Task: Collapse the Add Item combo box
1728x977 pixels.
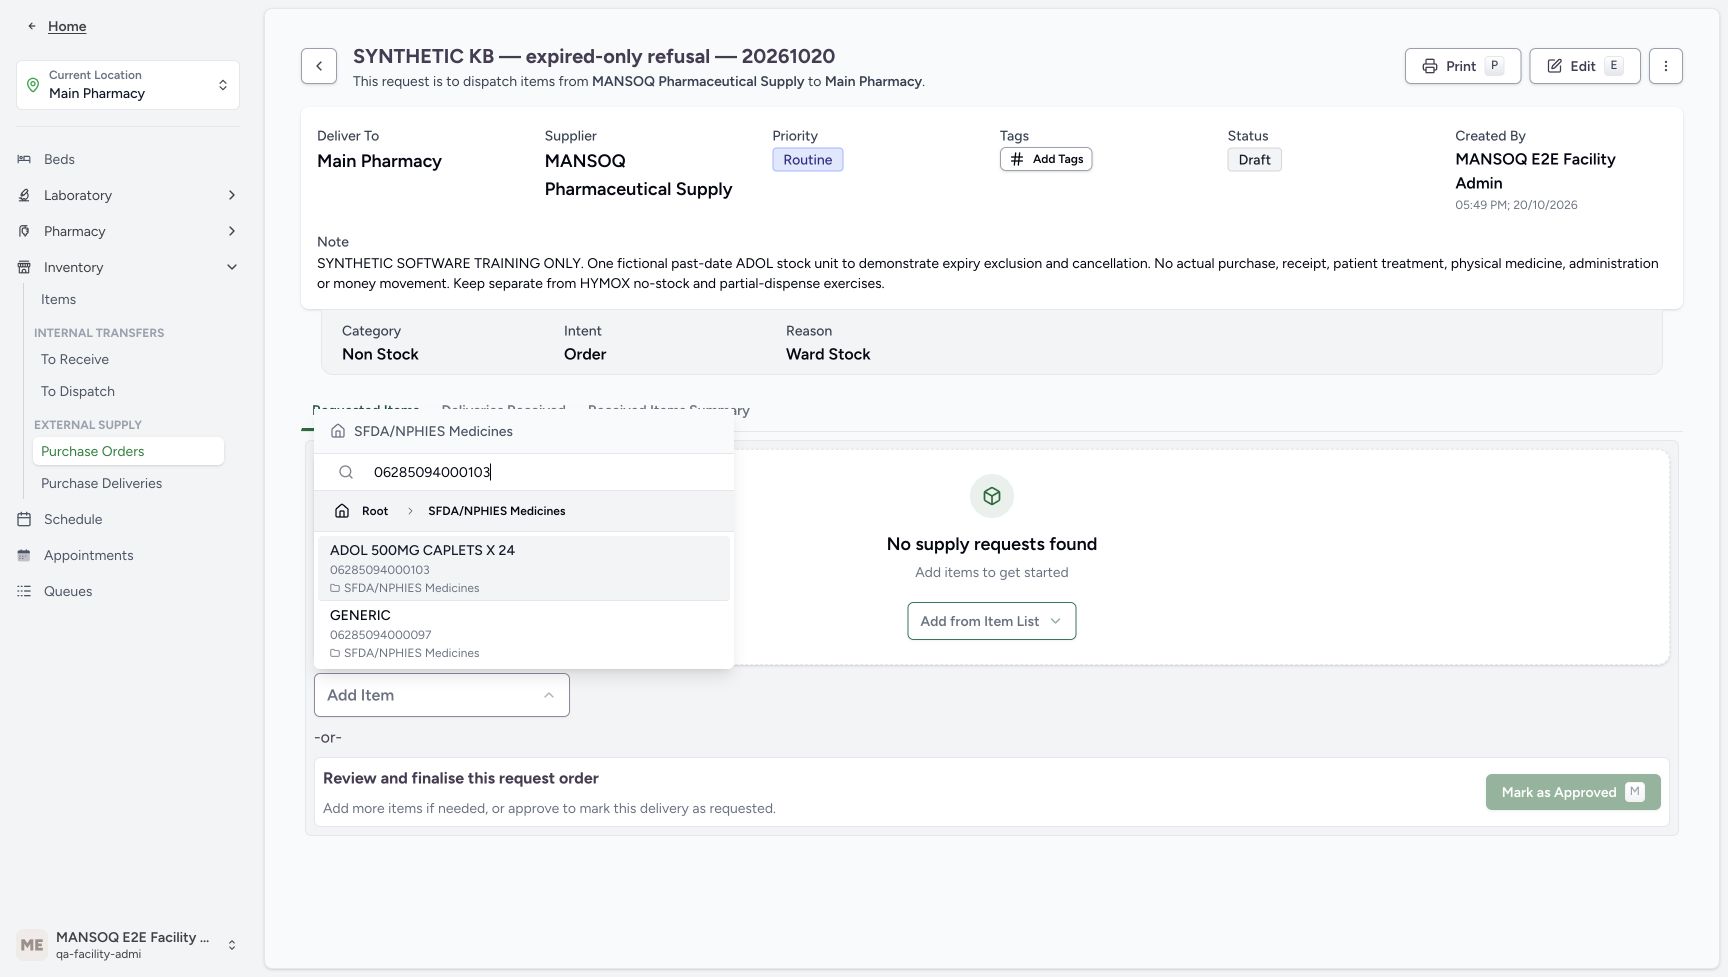Action: pos(442,695)
